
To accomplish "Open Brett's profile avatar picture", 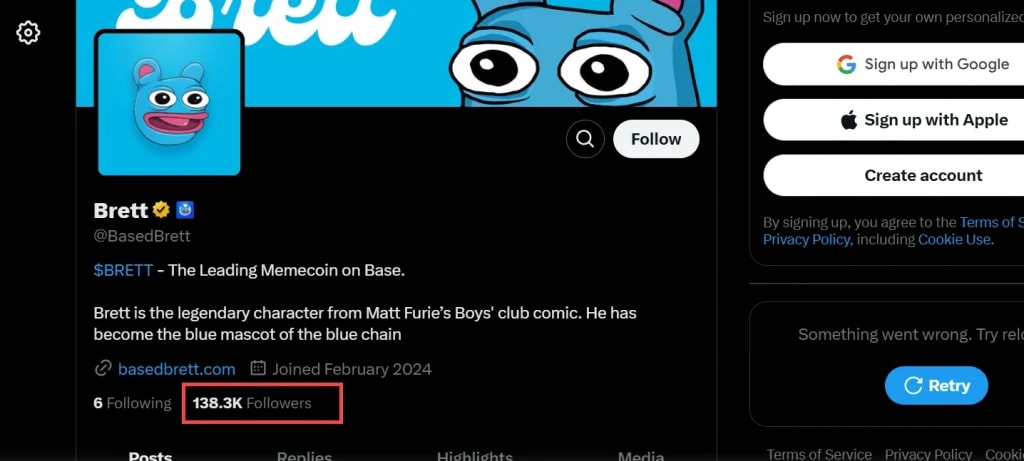I will 169,104.
